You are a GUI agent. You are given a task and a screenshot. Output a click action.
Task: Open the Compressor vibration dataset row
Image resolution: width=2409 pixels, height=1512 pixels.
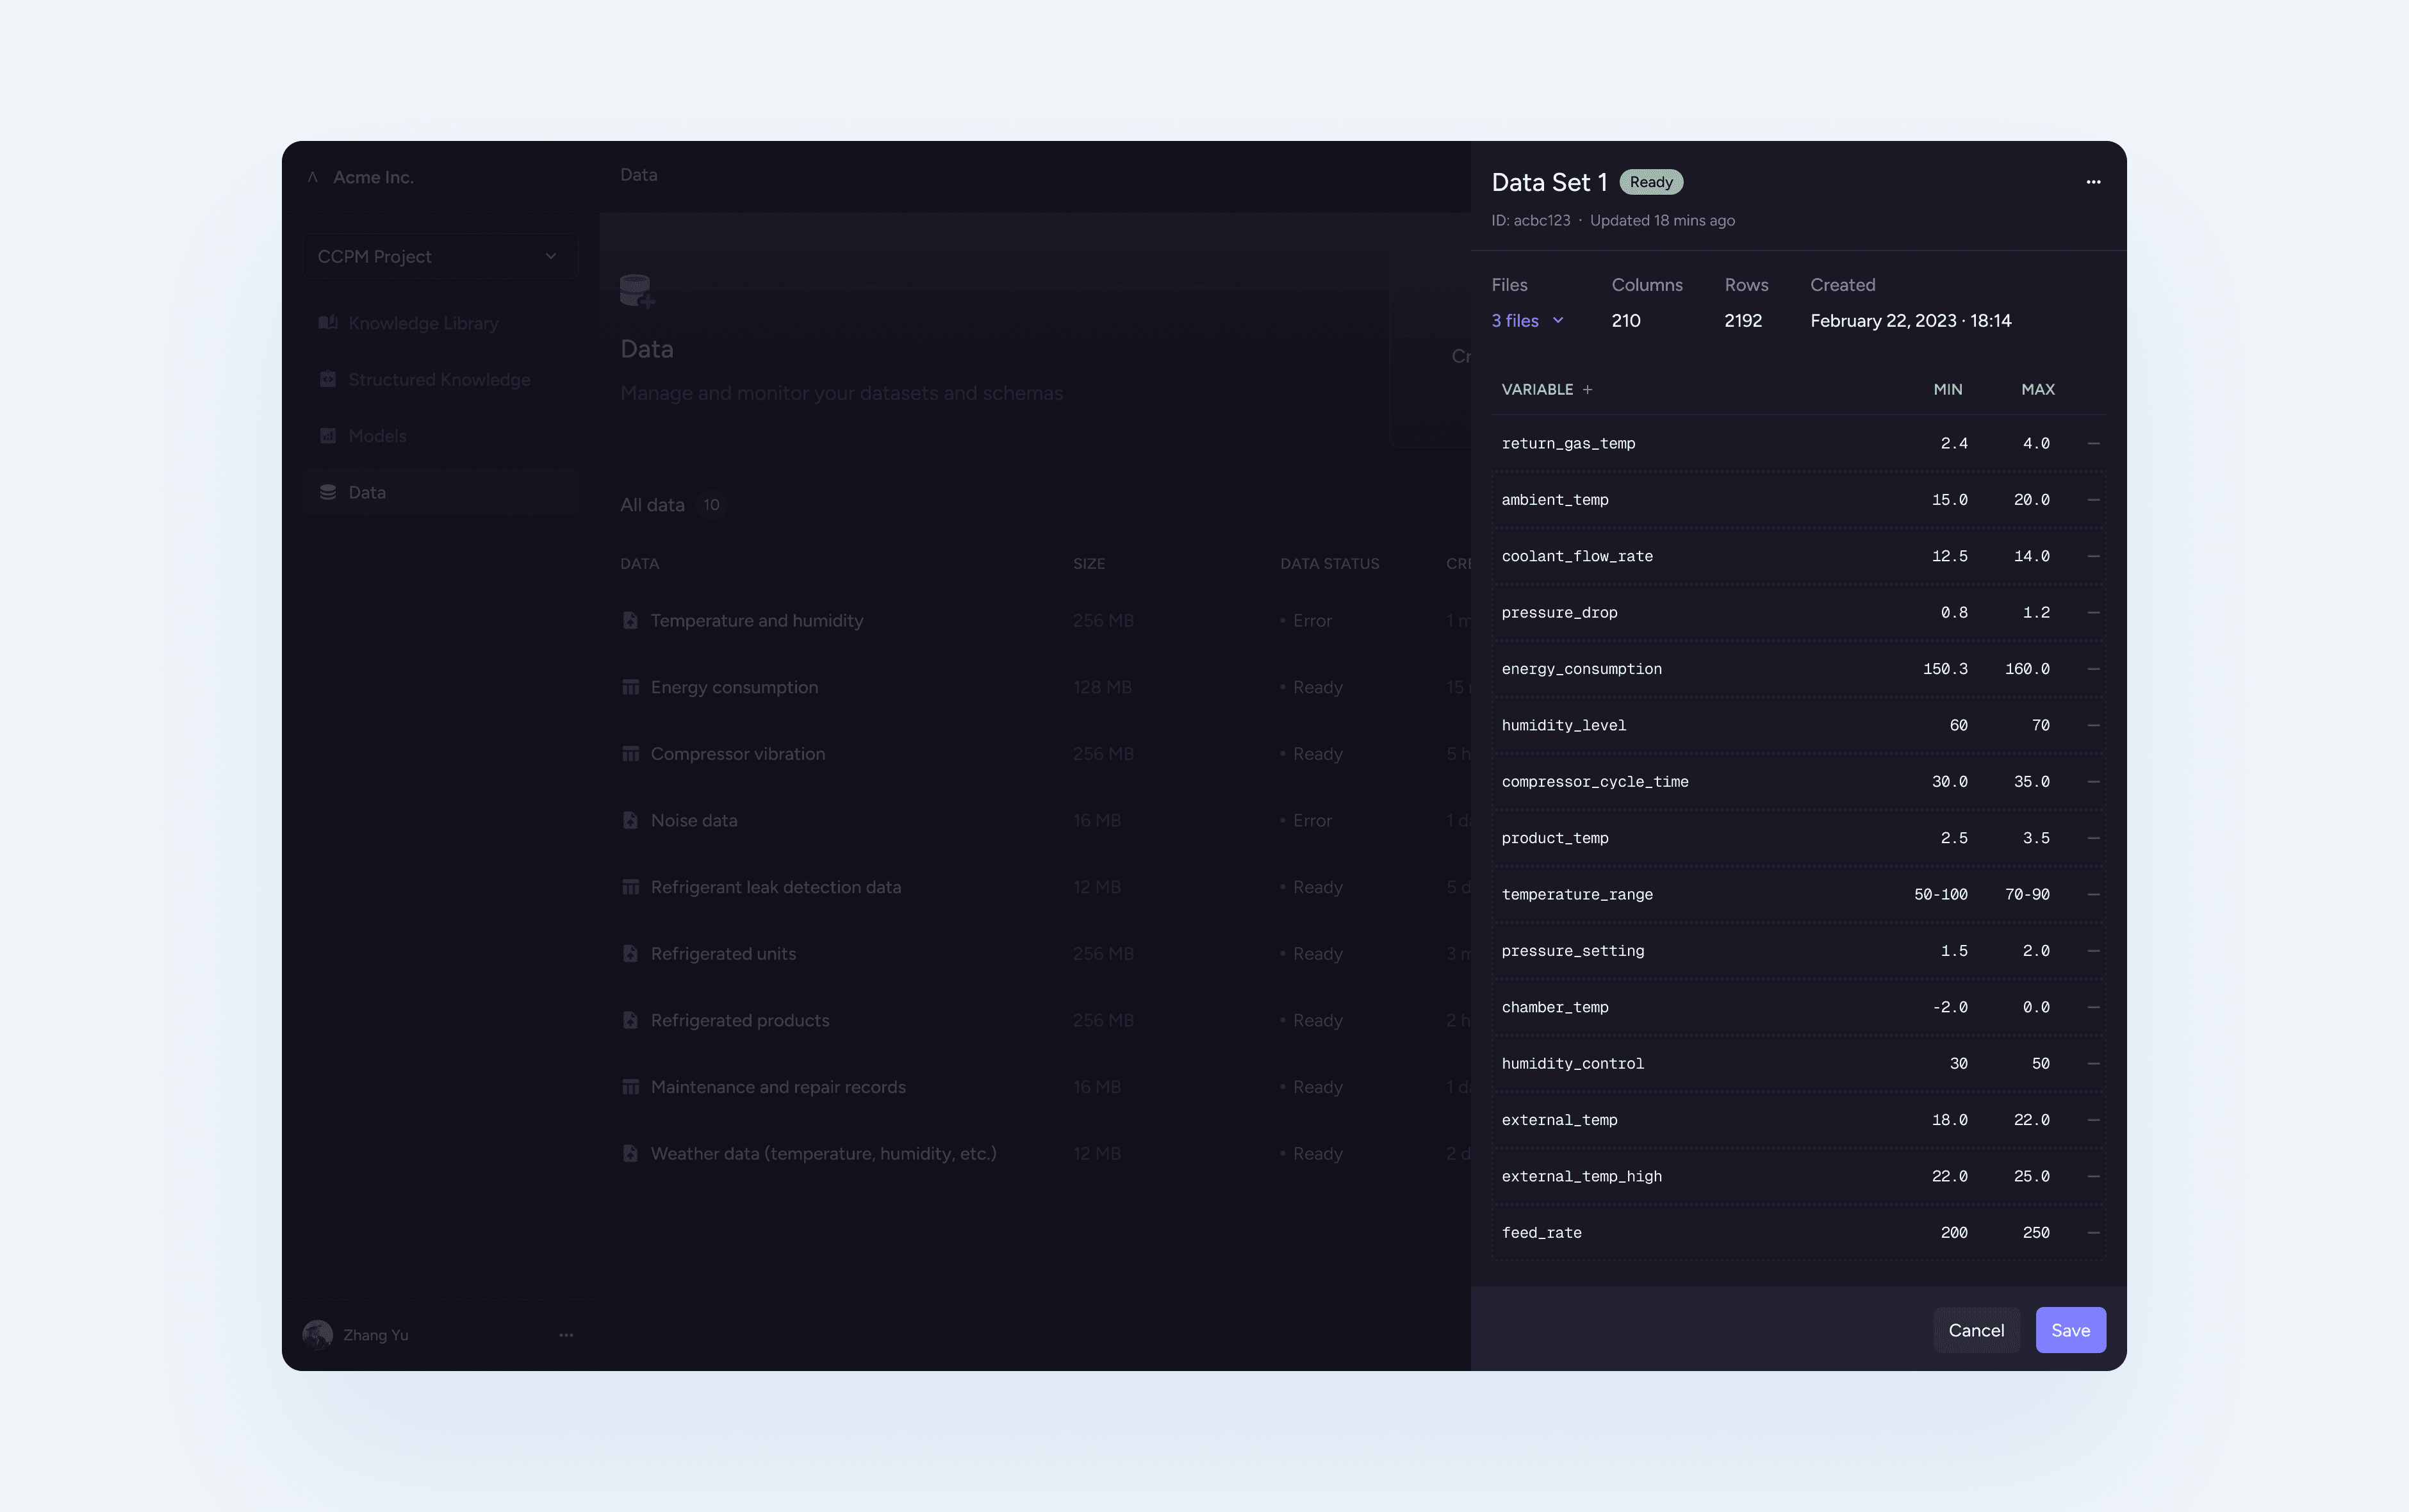click(737, 754)
